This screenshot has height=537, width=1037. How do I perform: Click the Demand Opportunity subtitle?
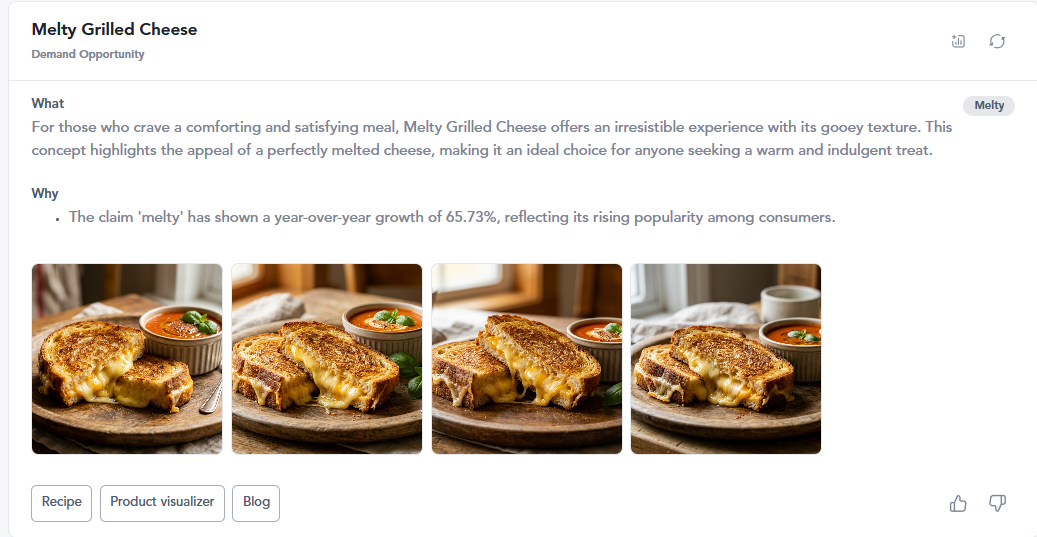(x=88, y=54)
